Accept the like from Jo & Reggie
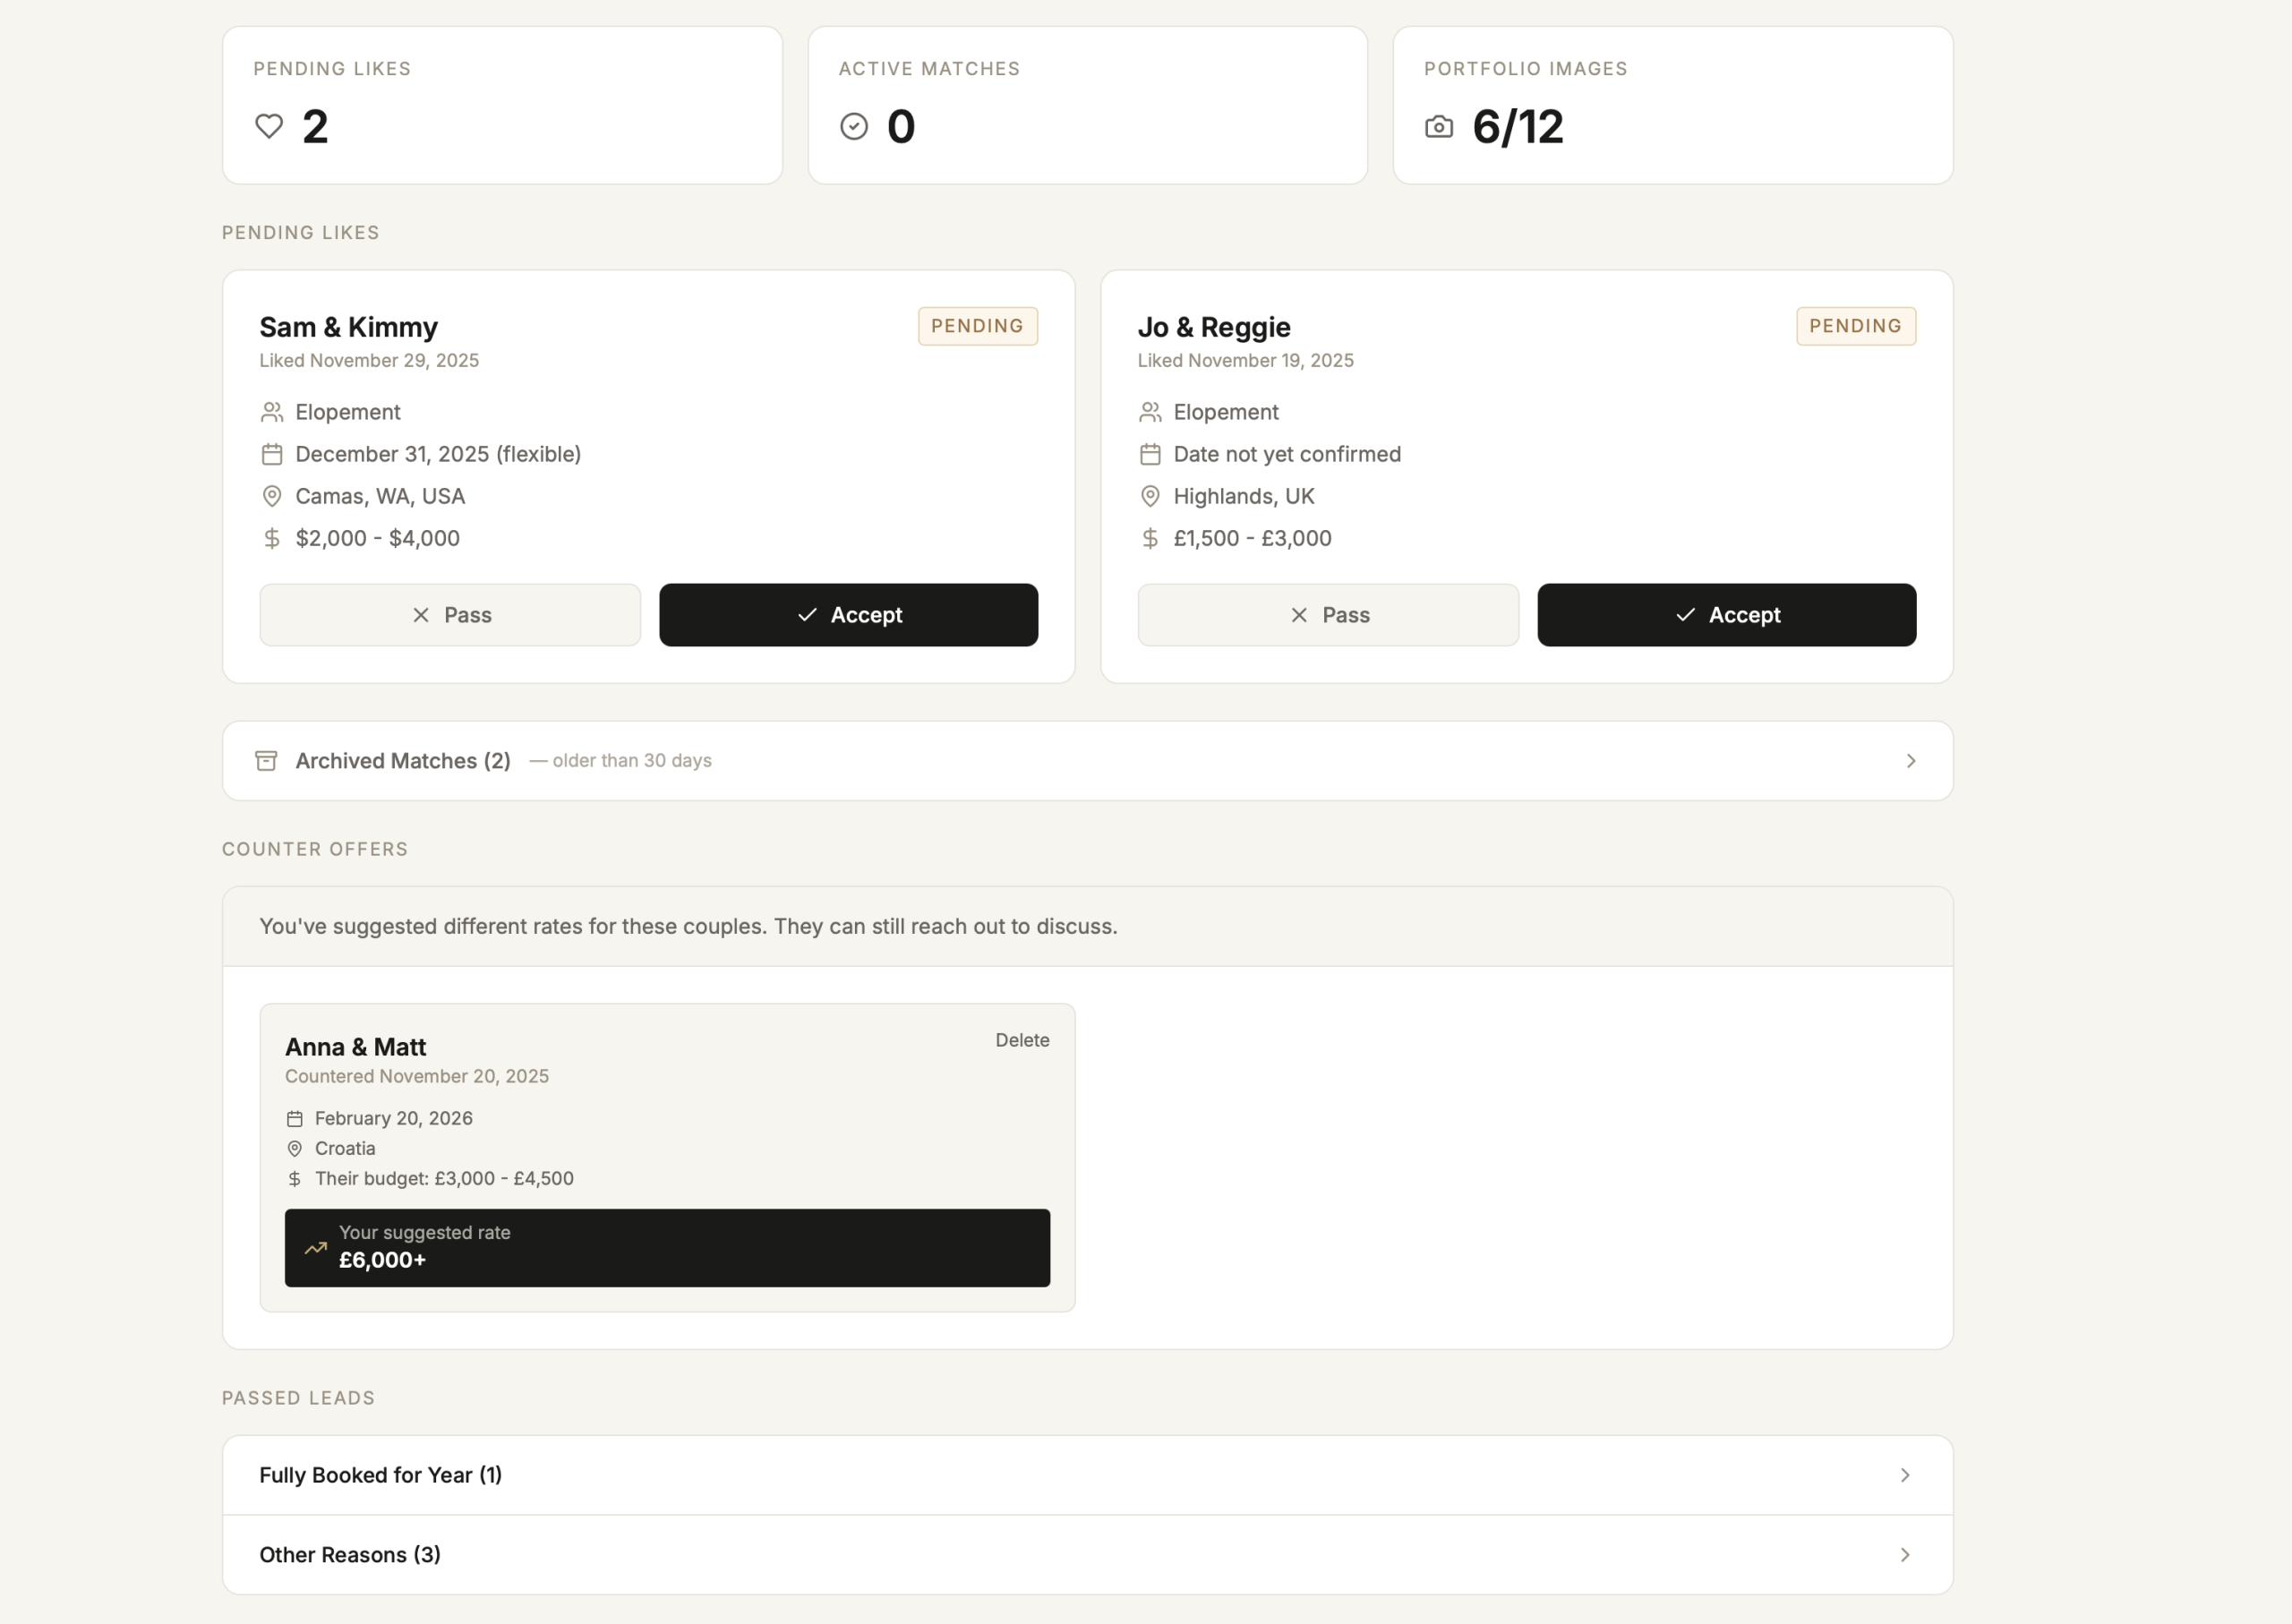The width and height of the screenshot is (2292, 1624). tap(1727, 615)
